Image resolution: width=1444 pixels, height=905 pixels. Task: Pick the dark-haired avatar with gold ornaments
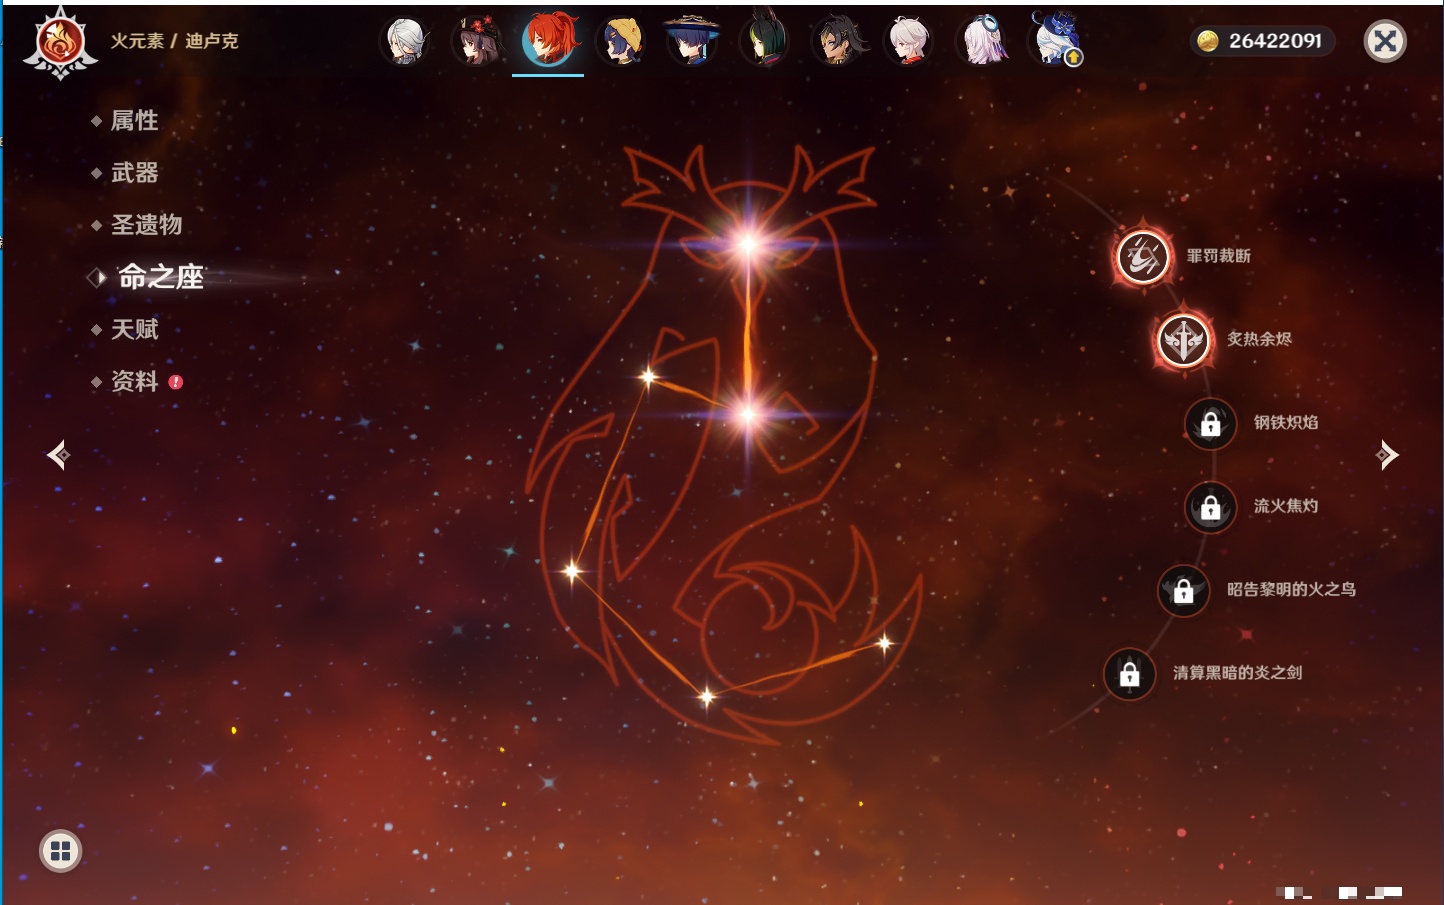(837, 42)
